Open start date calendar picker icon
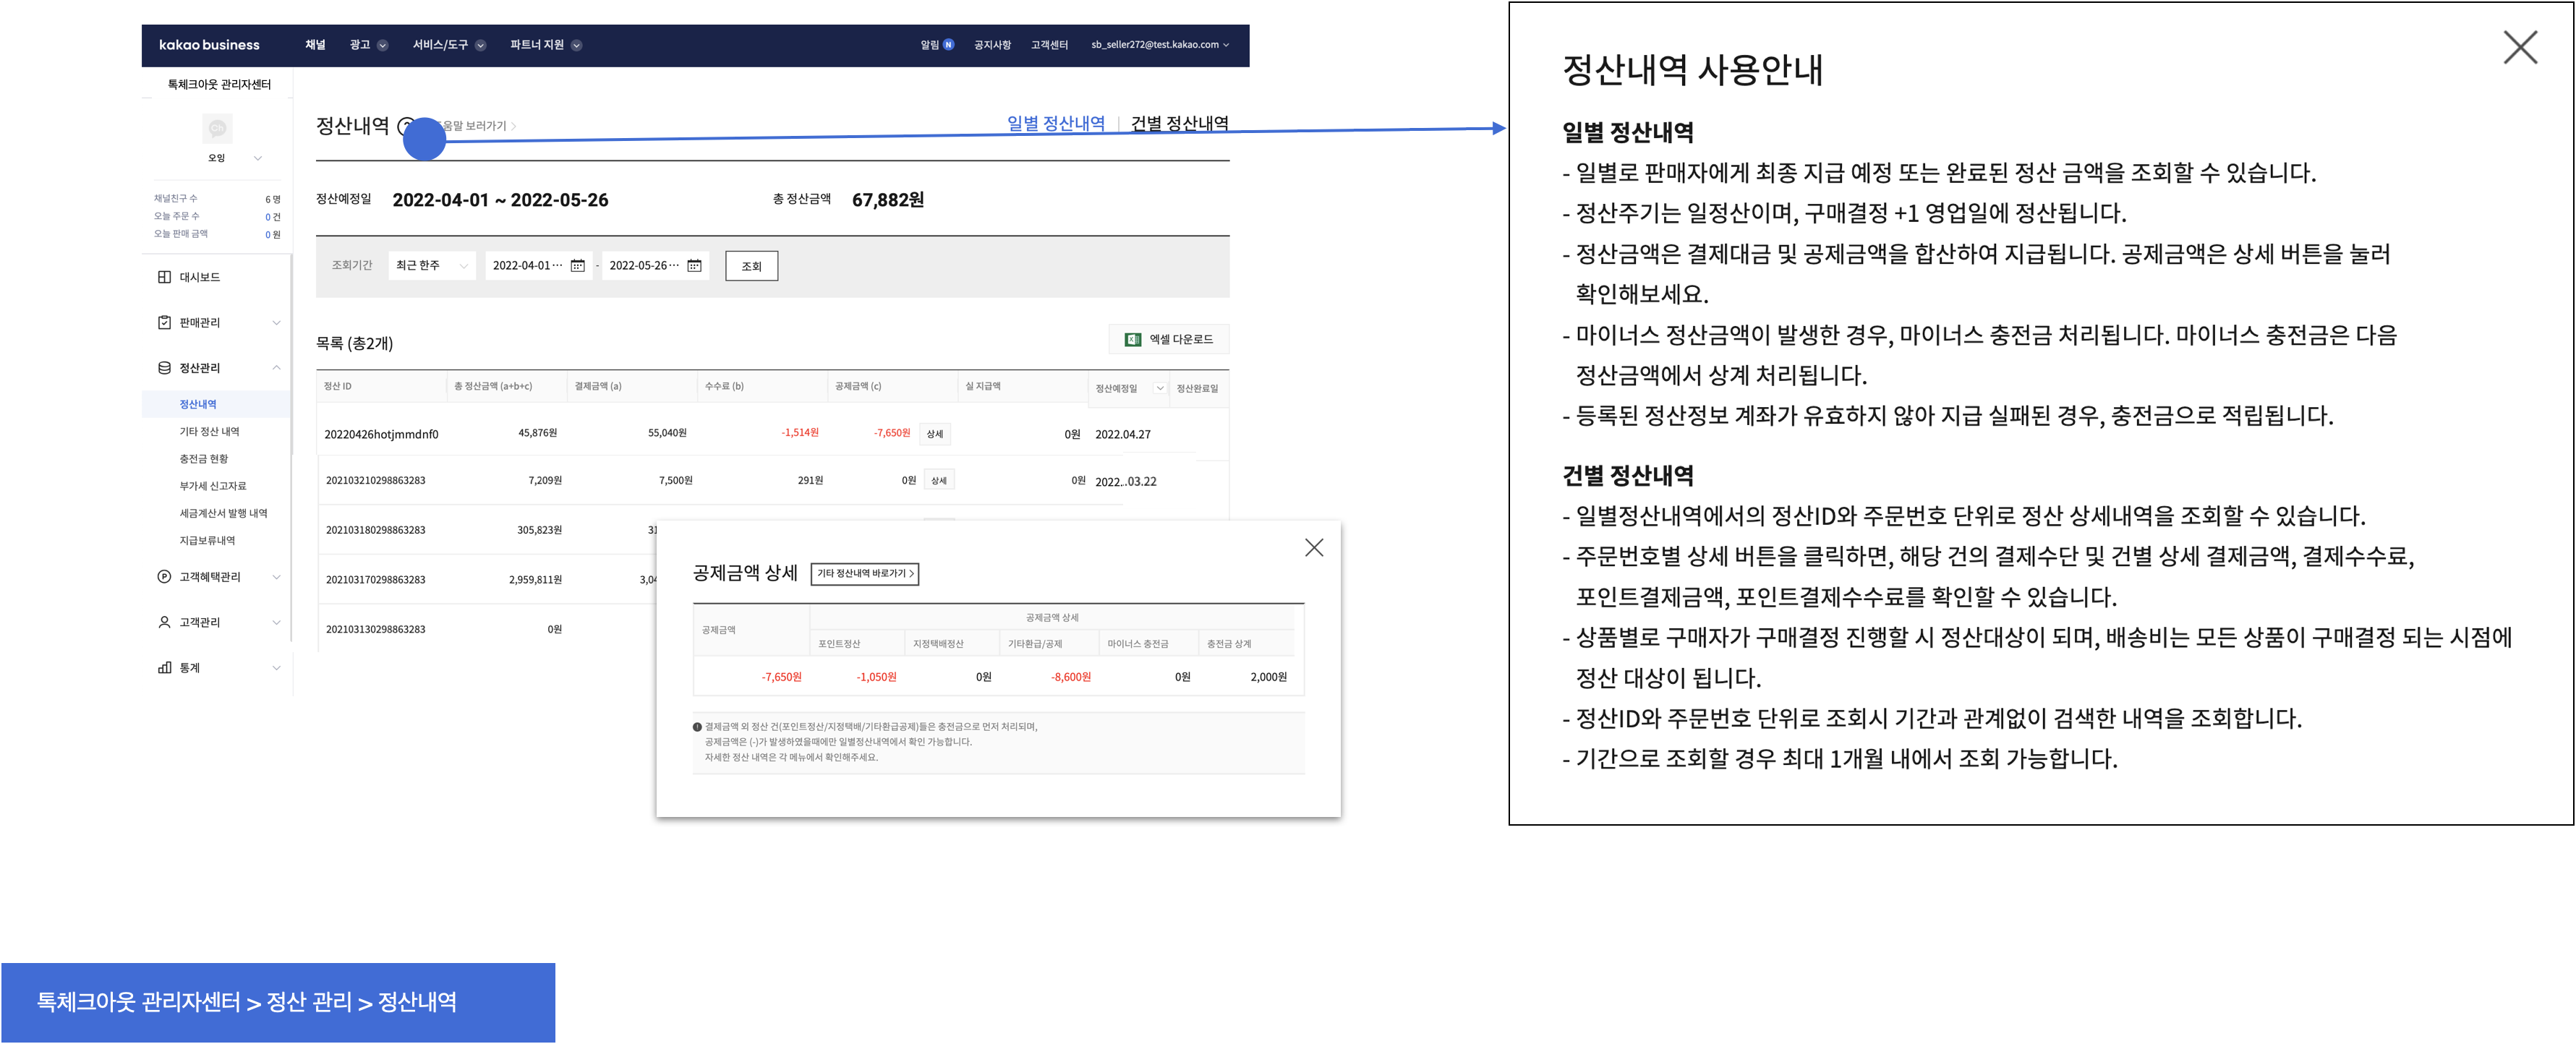 577,265
